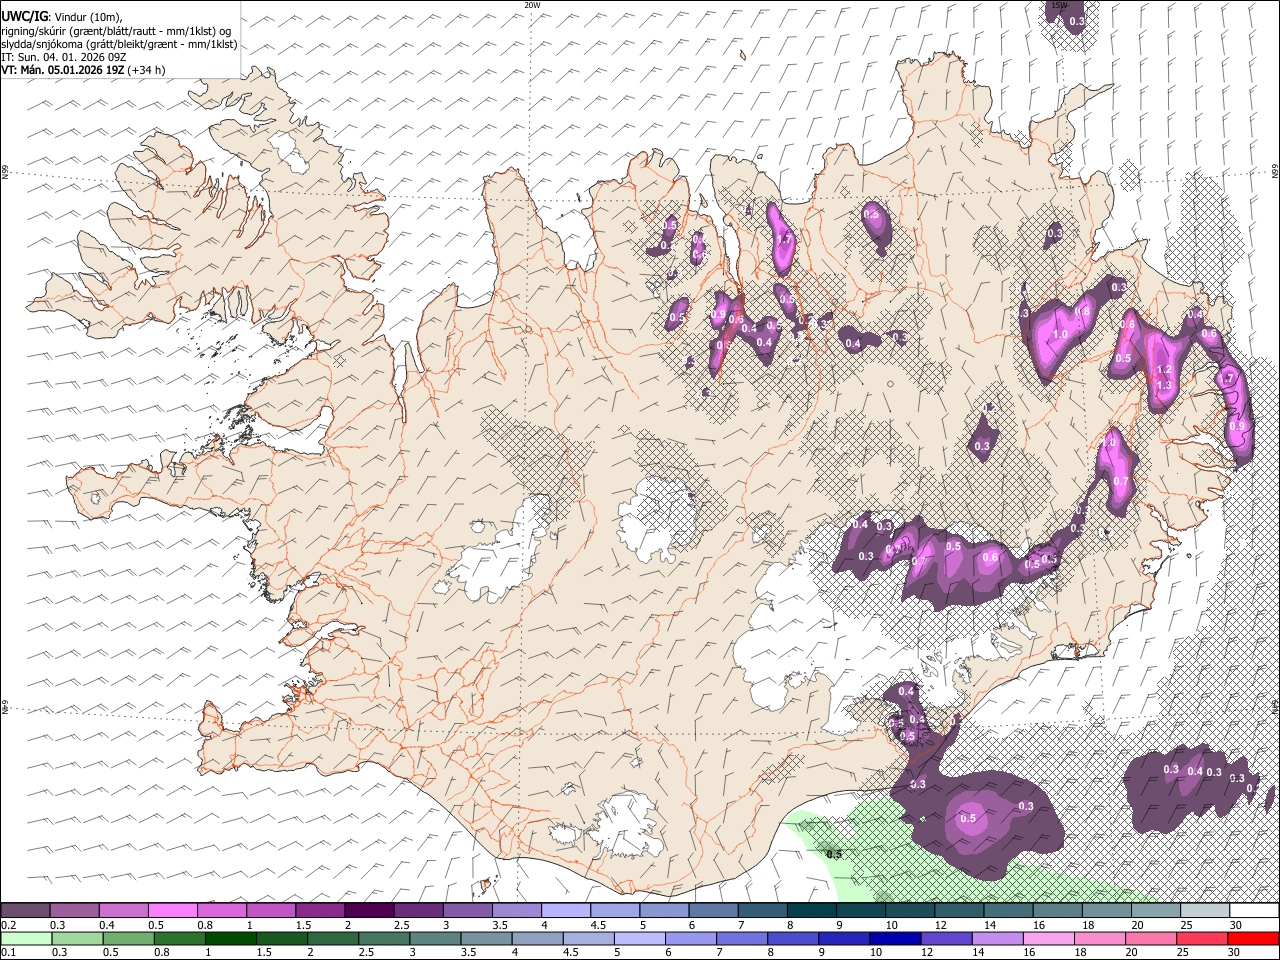This screenshot has height=960, width=1280.
Task: Click the 'VT: Mán. 05.01.2026 19Z (+34 h)' line
Action: tap(83, 70)
